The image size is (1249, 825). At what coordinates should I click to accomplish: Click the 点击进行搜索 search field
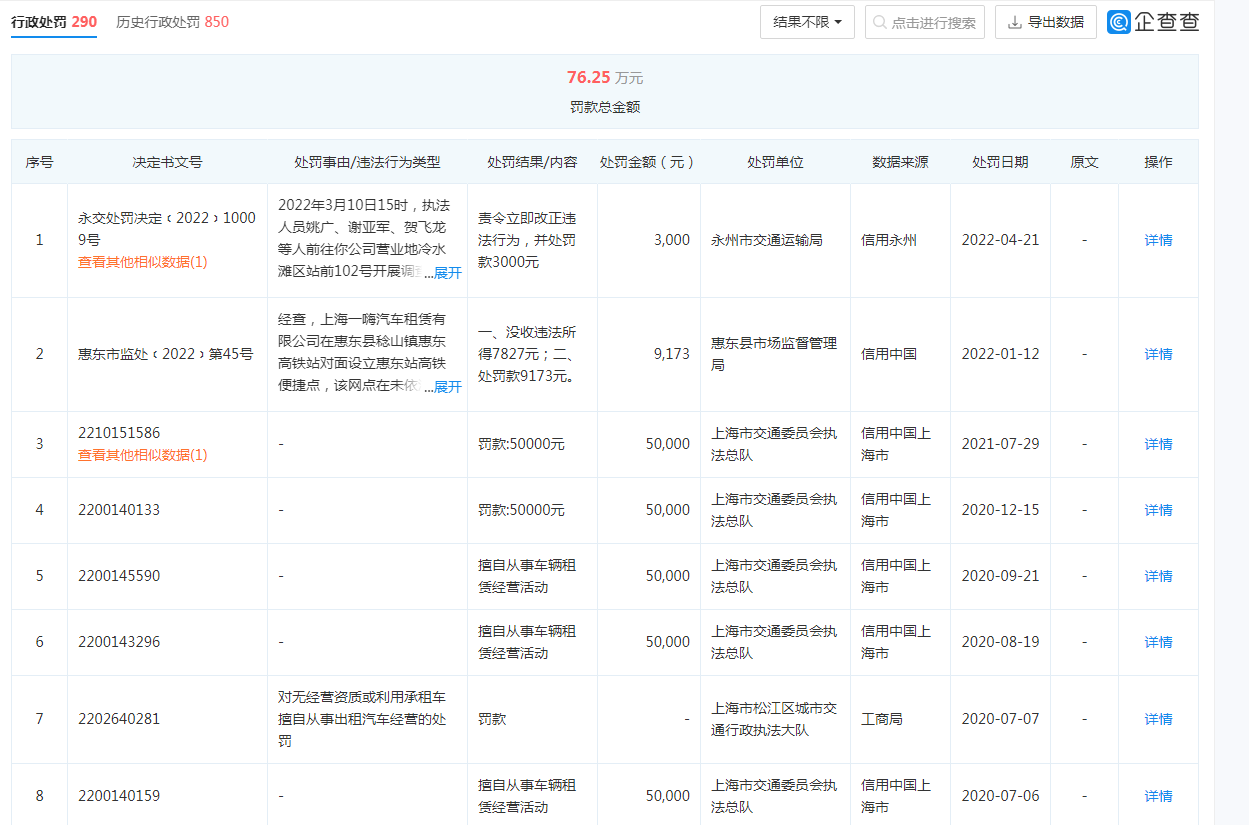pos(925,22)
